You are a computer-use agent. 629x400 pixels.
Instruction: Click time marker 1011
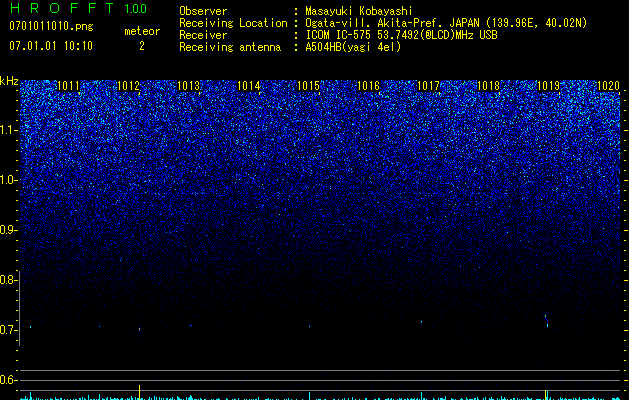(x=69, y=85)
